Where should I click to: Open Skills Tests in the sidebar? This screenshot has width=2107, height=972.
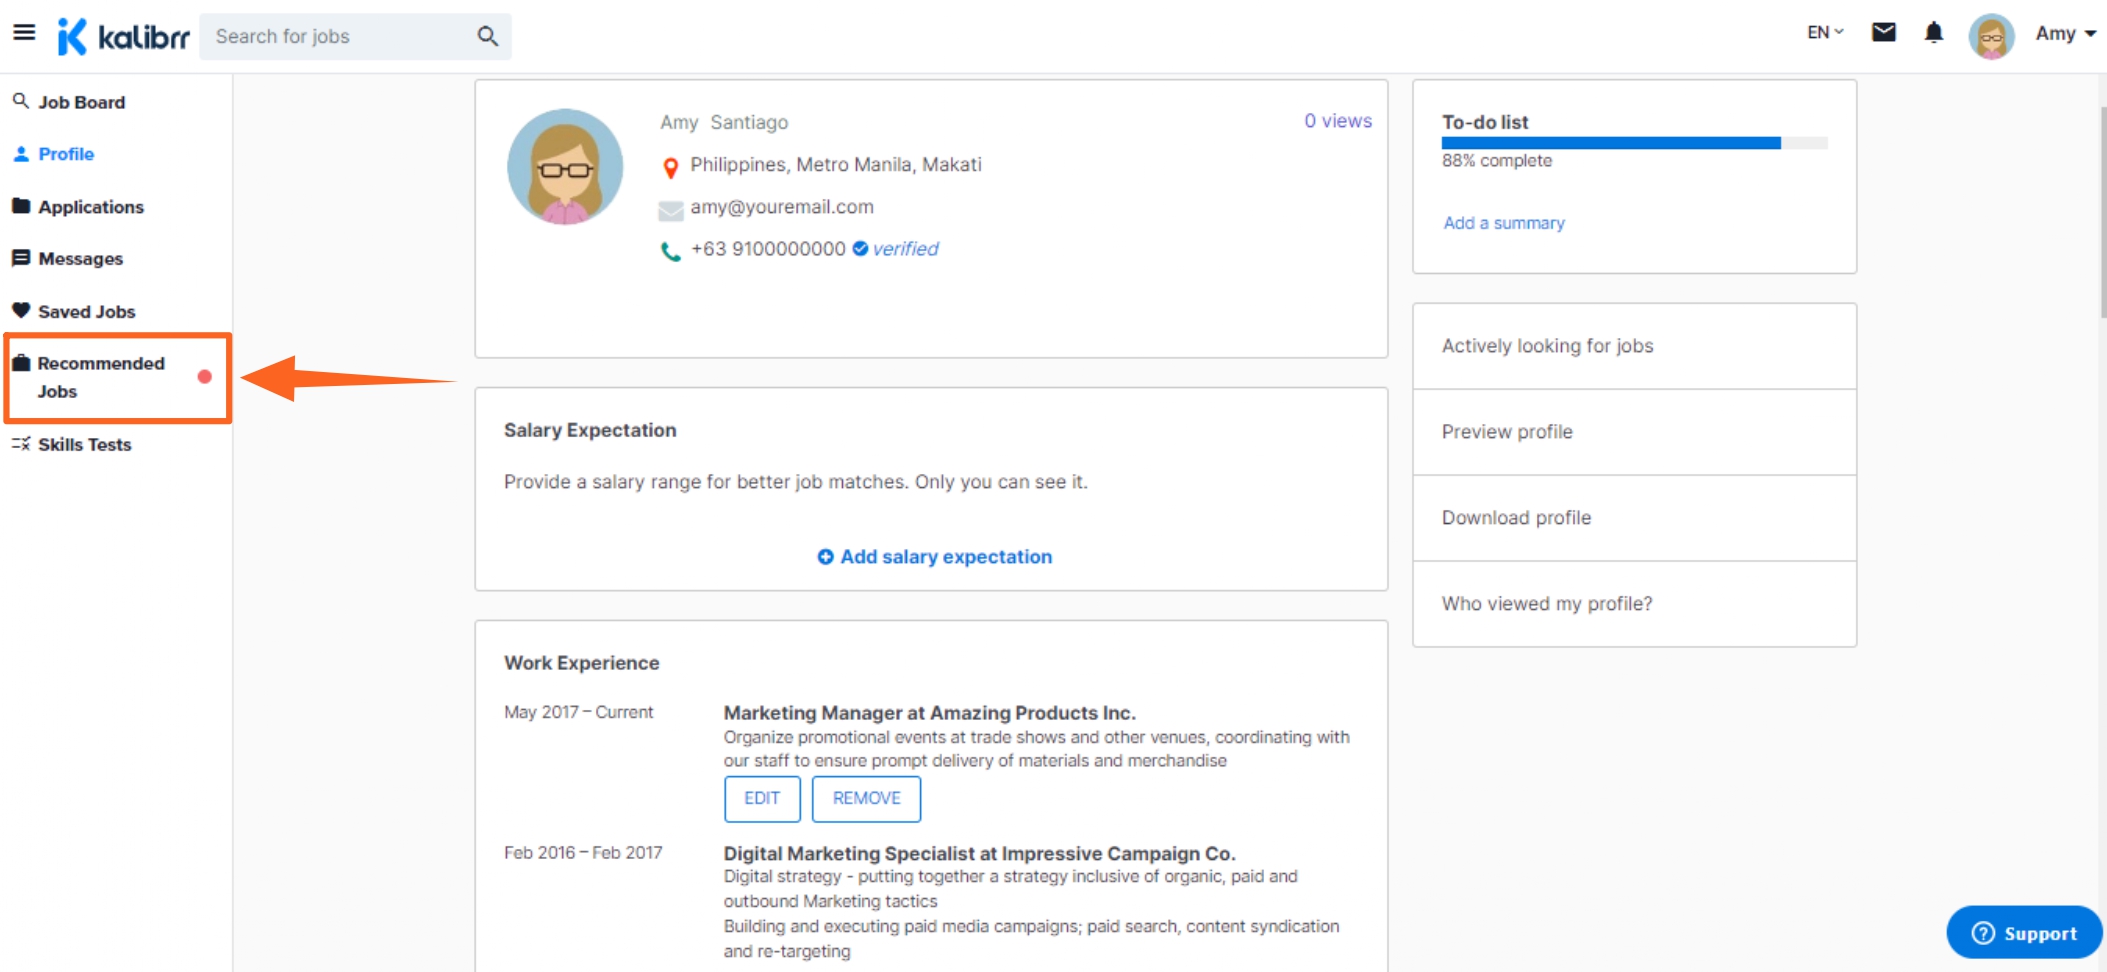[x=84, y=445]
